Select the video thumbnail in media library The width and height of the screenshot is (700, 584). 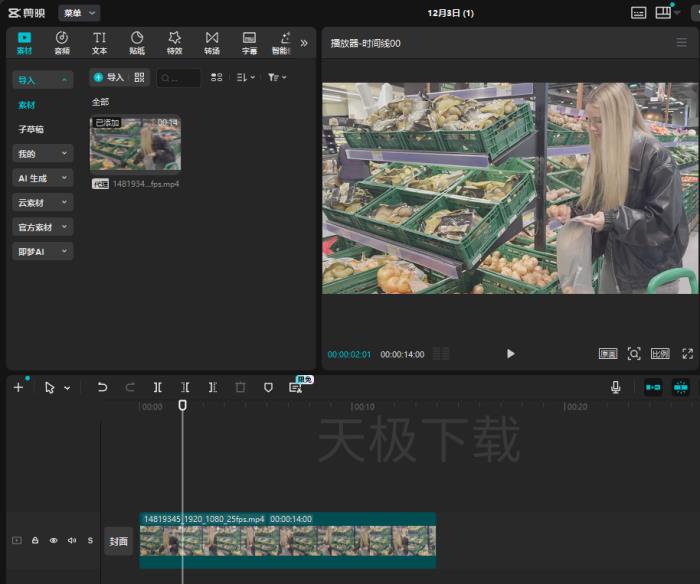(135, 144)
